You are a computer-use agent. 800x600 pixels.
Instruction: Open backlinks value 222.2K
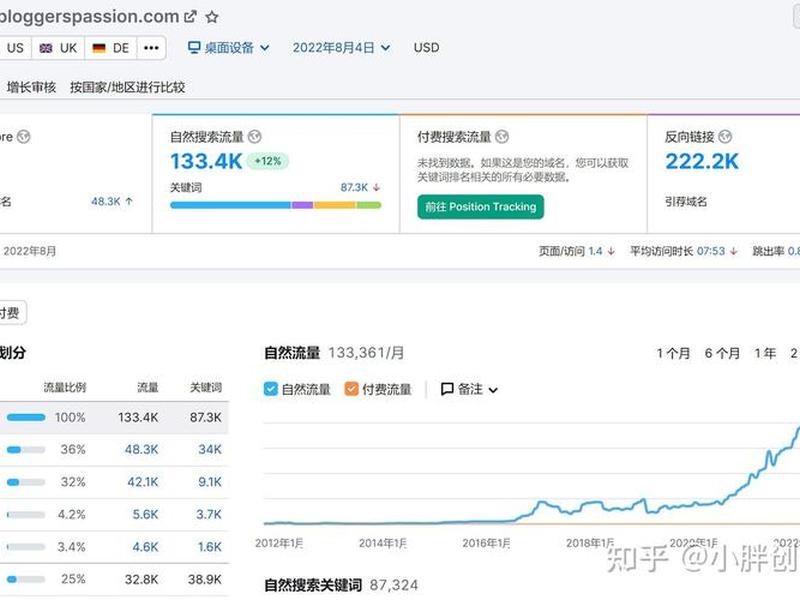[702, 161]
